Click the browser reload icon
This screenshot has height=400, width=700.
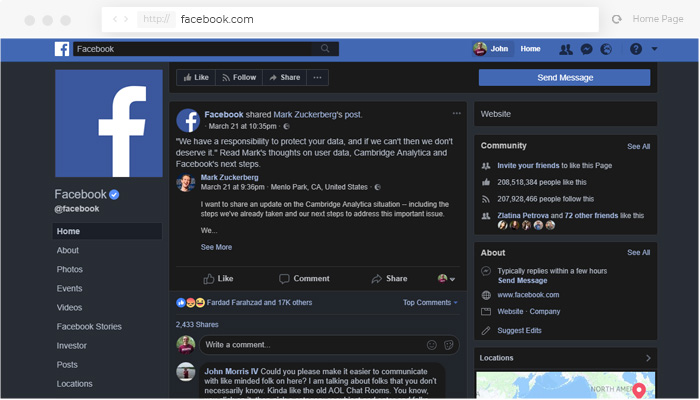pyautogui.click(x=617, y=19)
